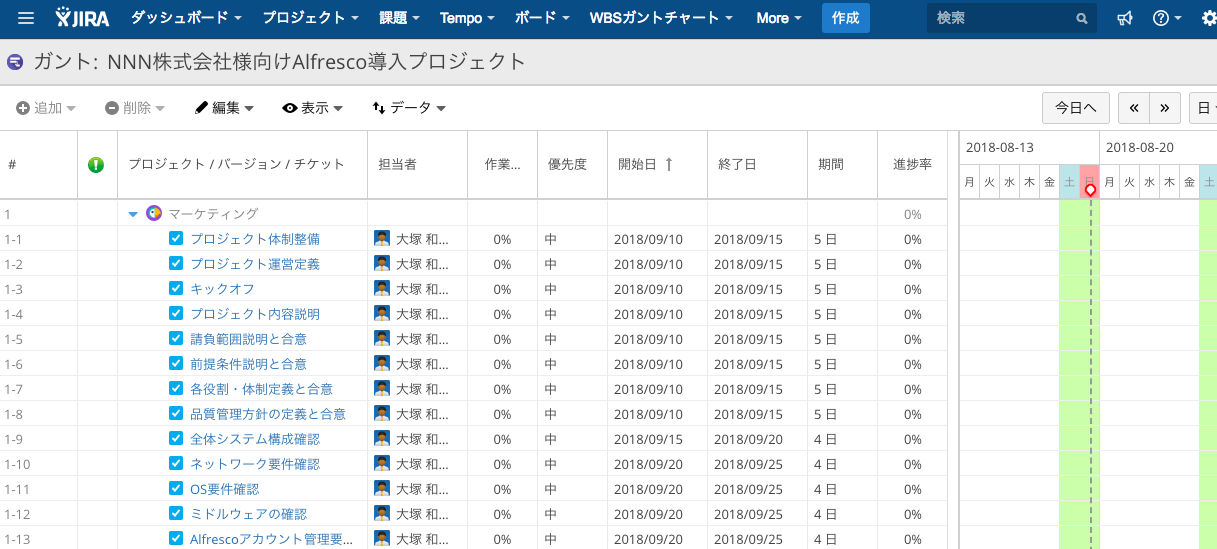The width and height of the screenshot is (1217, 549).
Task: Open the 全体システム構成確認 ticket link
Action: (x=255, y=439)
